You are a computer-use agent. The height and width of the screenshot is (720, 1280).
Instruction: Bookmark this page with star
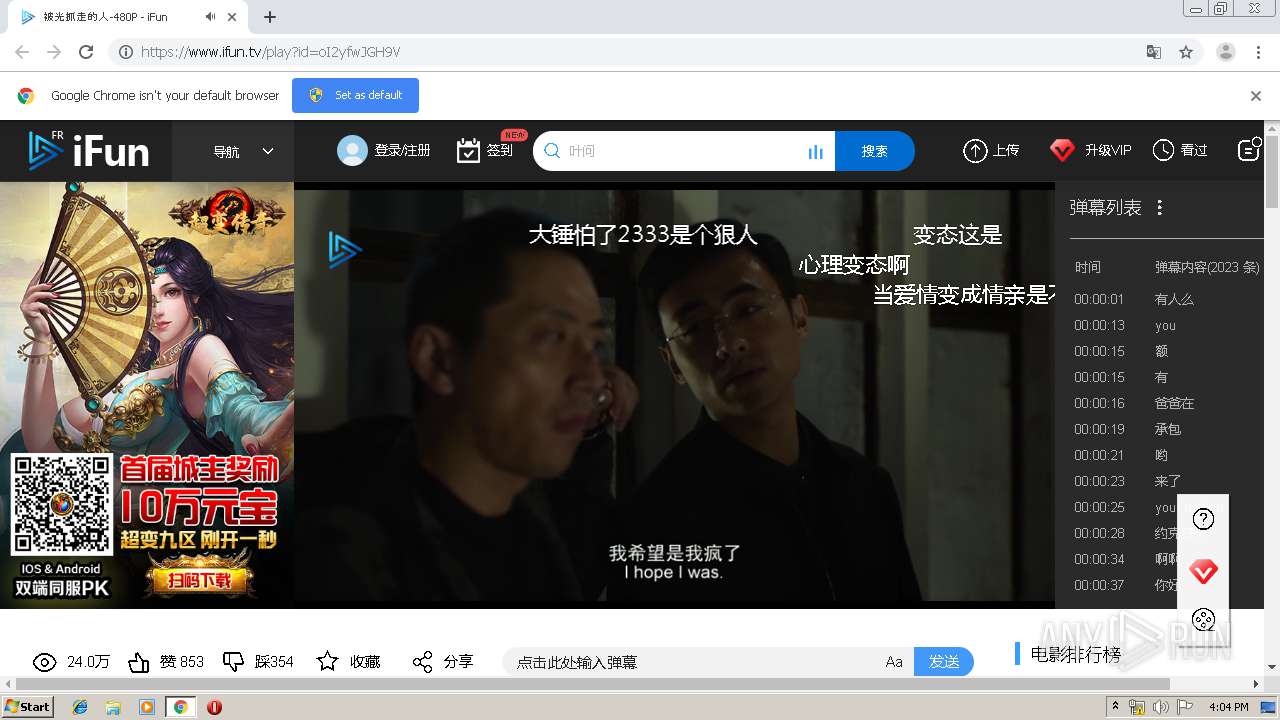[x=1186, y=52]
